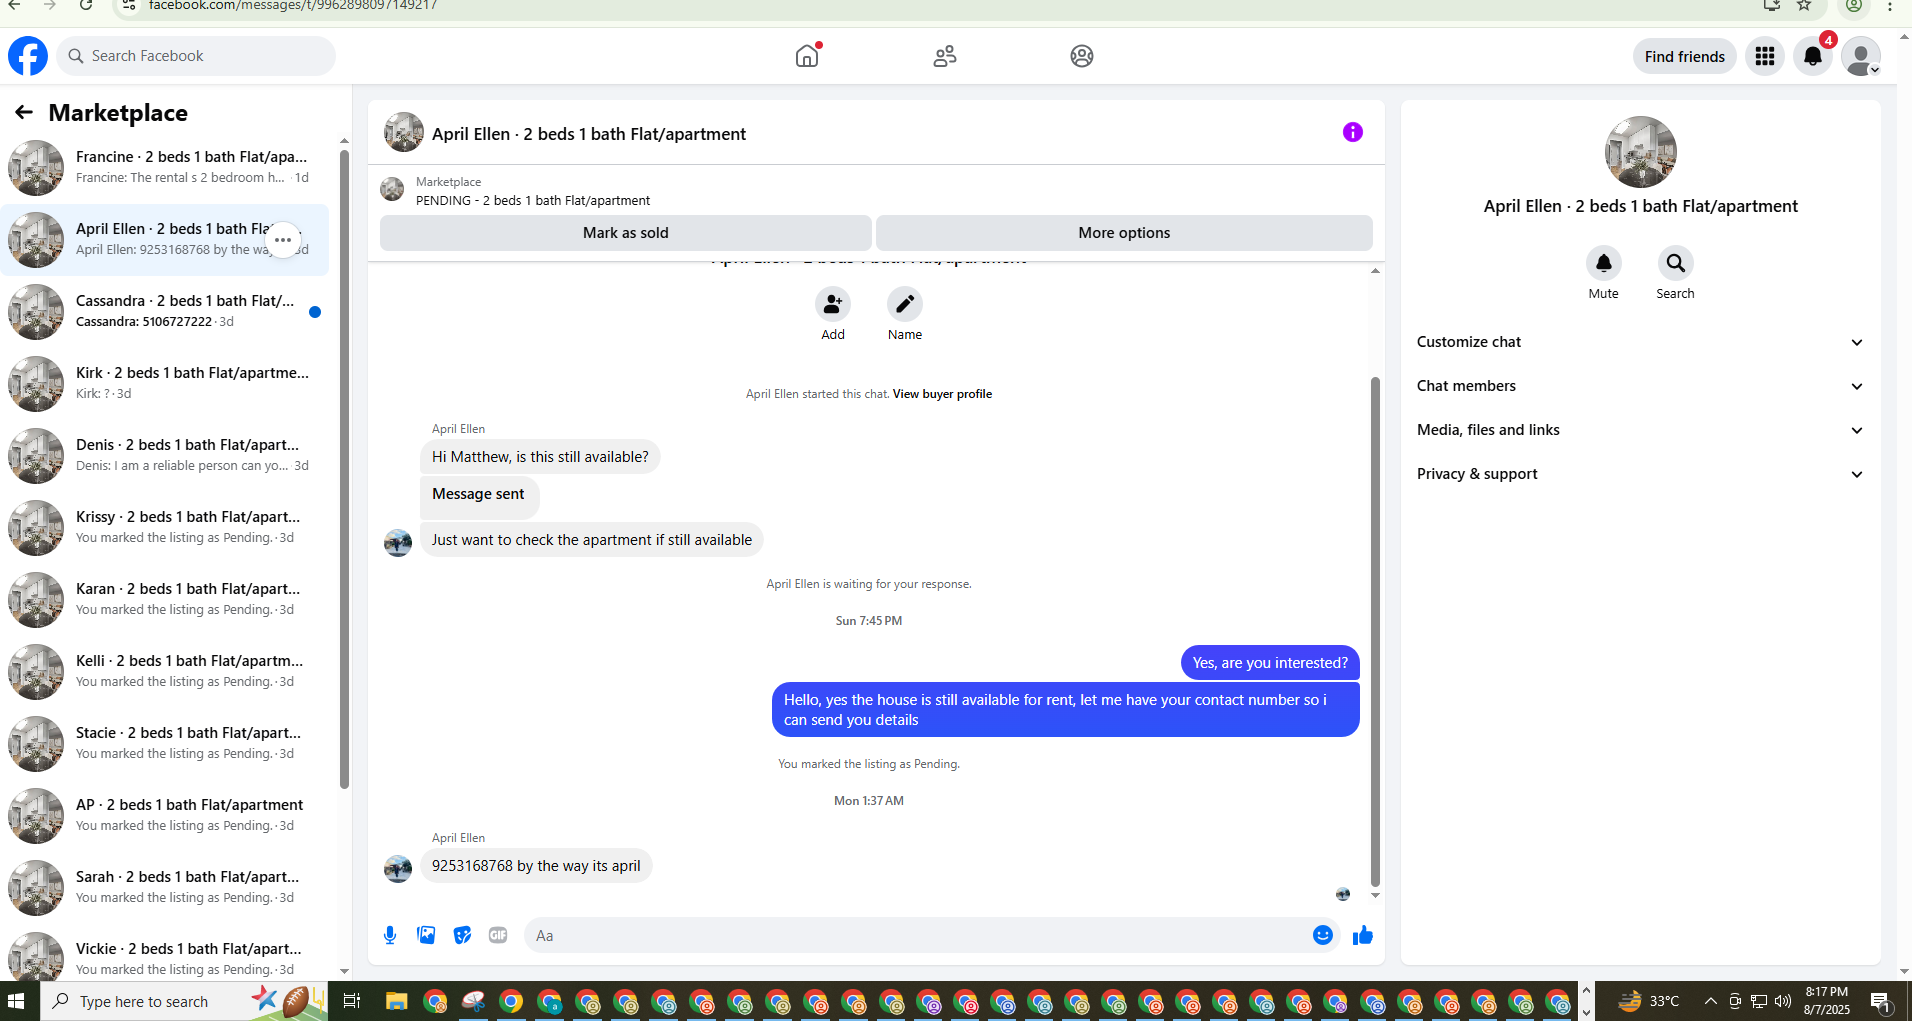Record a voice clip
This screenshot has height=1021, width=1912.
[390, 935]
